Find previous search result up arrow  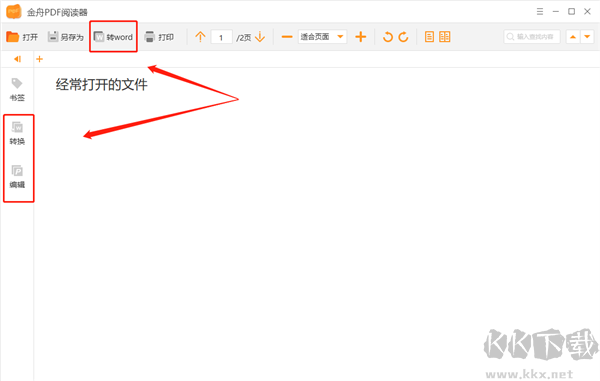pyautogui.click(x=573, y=37)
